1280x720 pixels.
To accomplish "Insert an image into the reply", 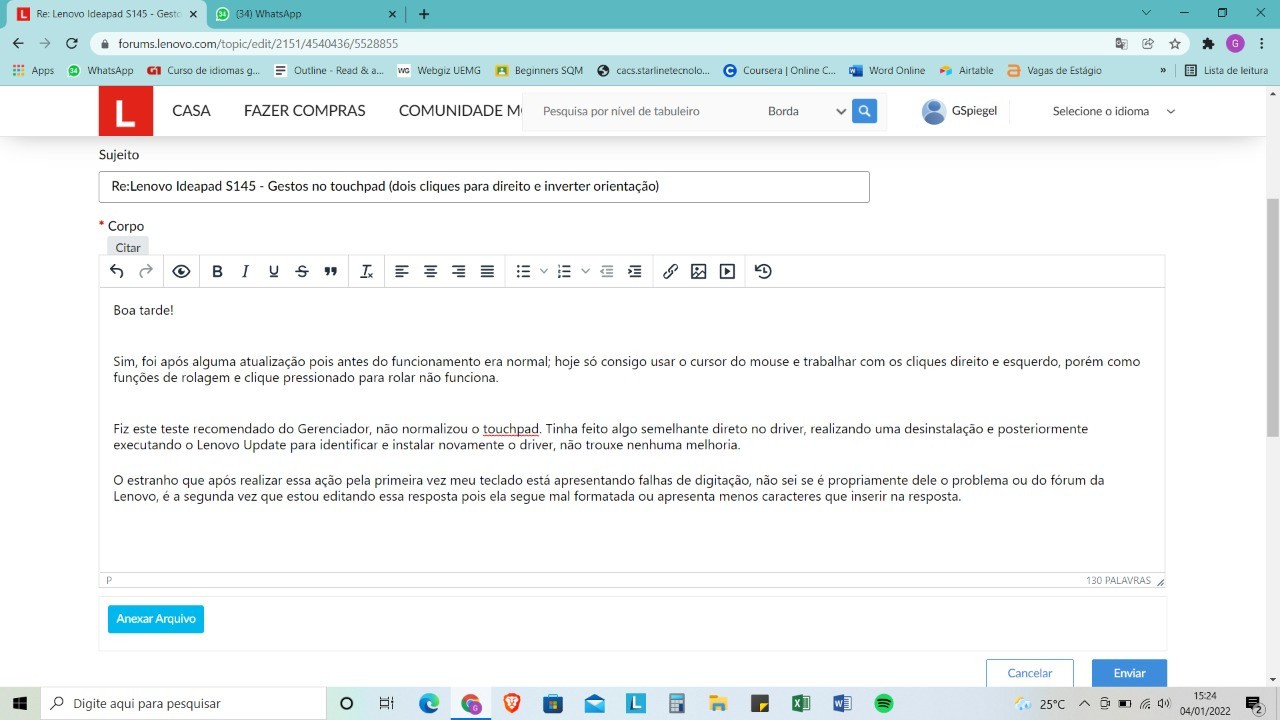I will [x=698, y=271].
